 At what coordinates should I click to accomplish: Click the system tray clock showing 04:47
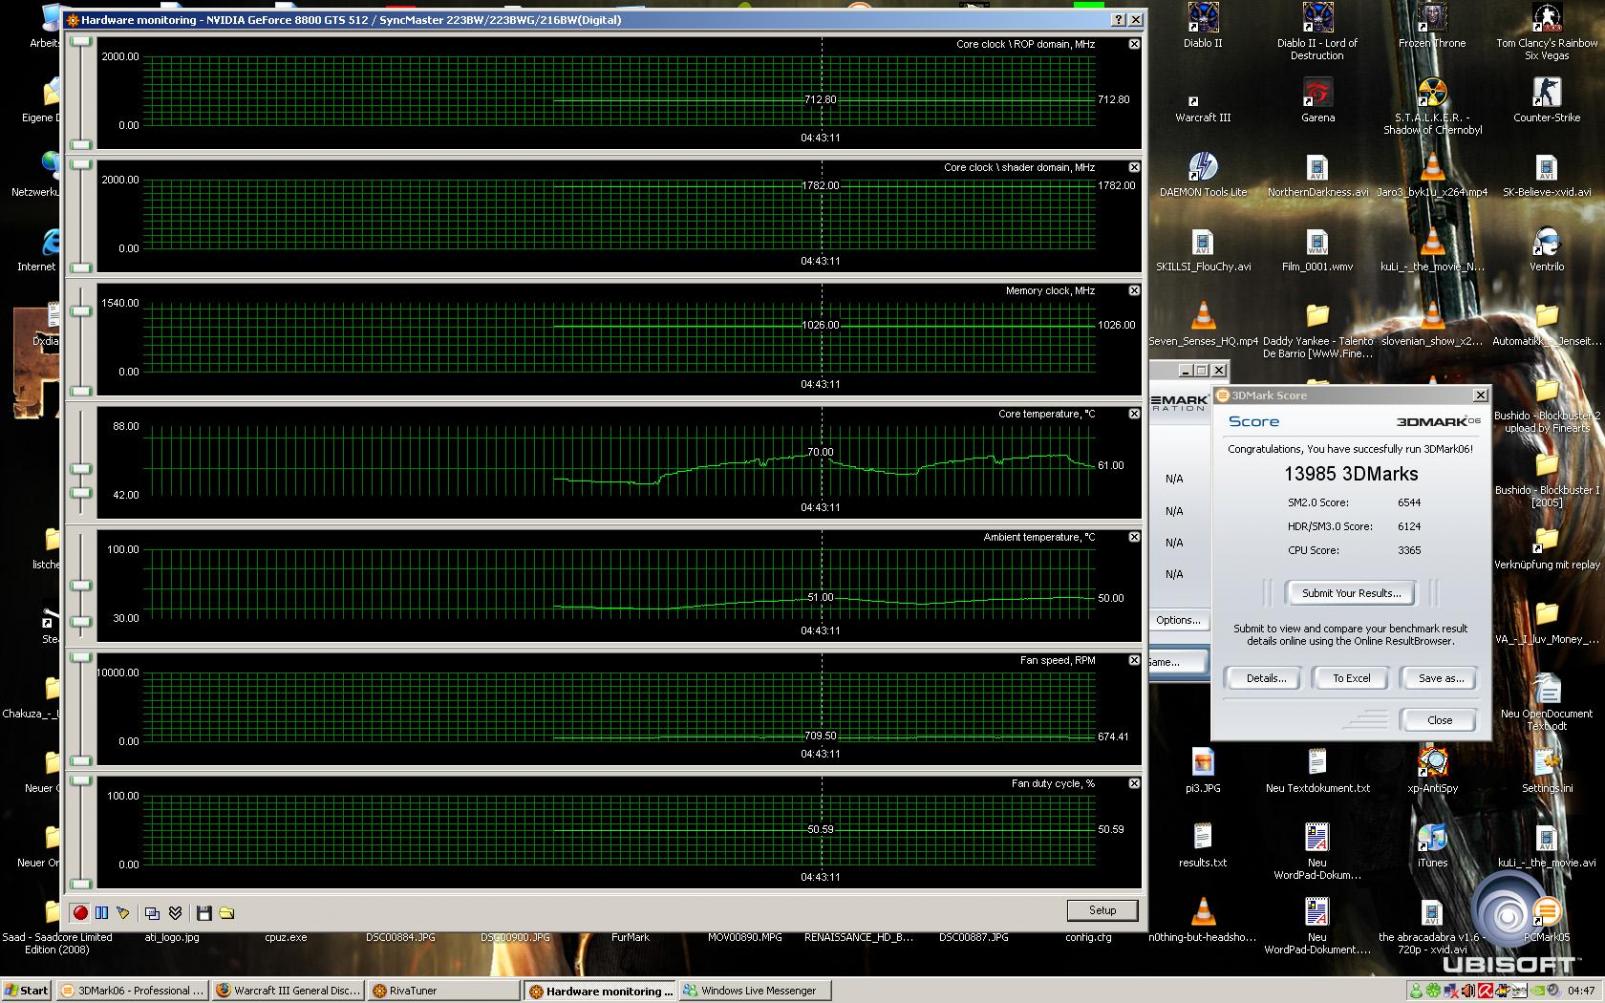[1581, 991]
